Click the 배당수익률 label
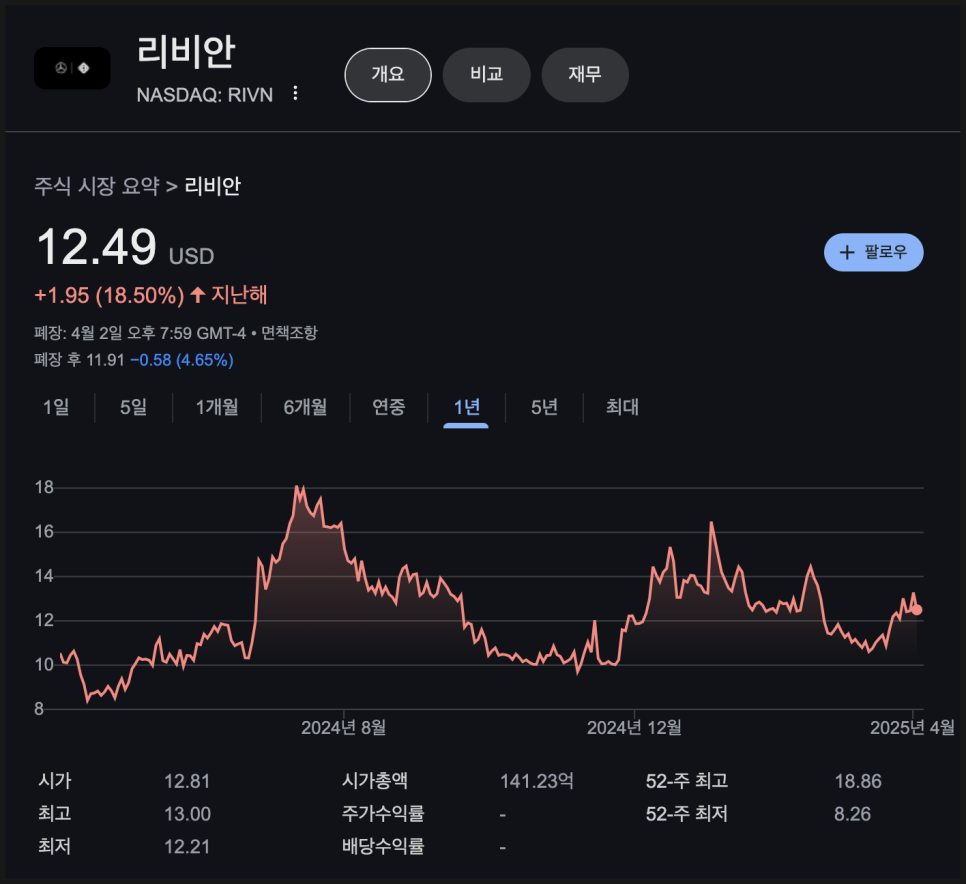The height and width of the screenshot is (884, 966). (x=383, y=846)
